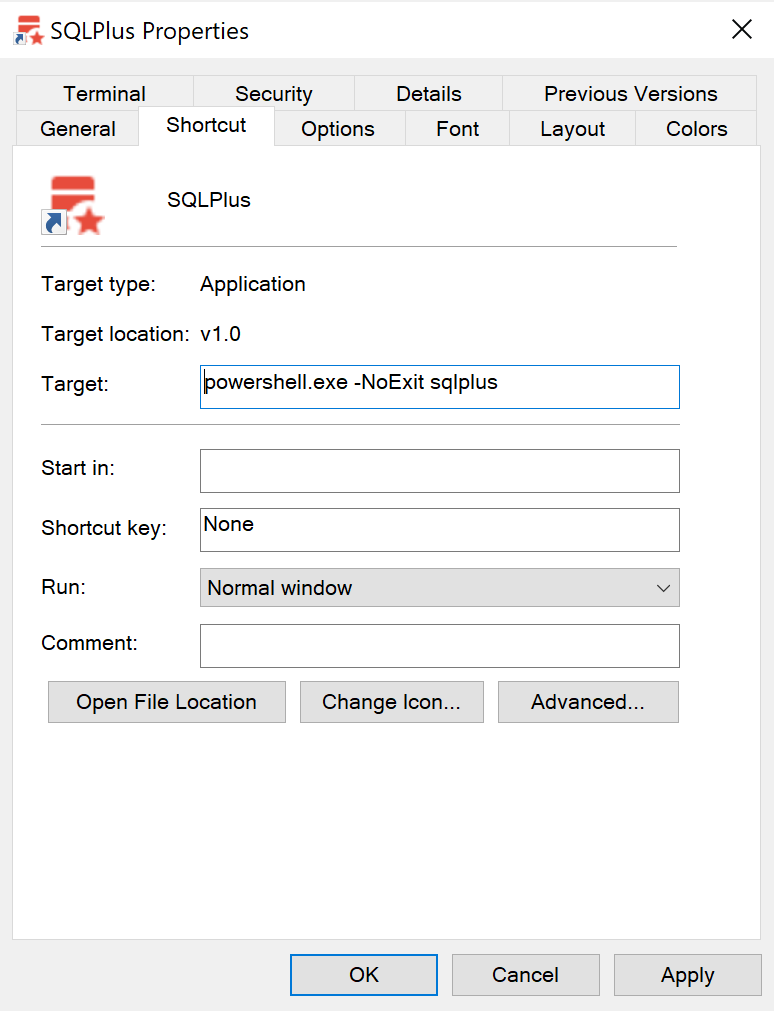Click the SQLPlus title bar icon
This screenshot has height=1011, width=774.
[x=29, y=30]
